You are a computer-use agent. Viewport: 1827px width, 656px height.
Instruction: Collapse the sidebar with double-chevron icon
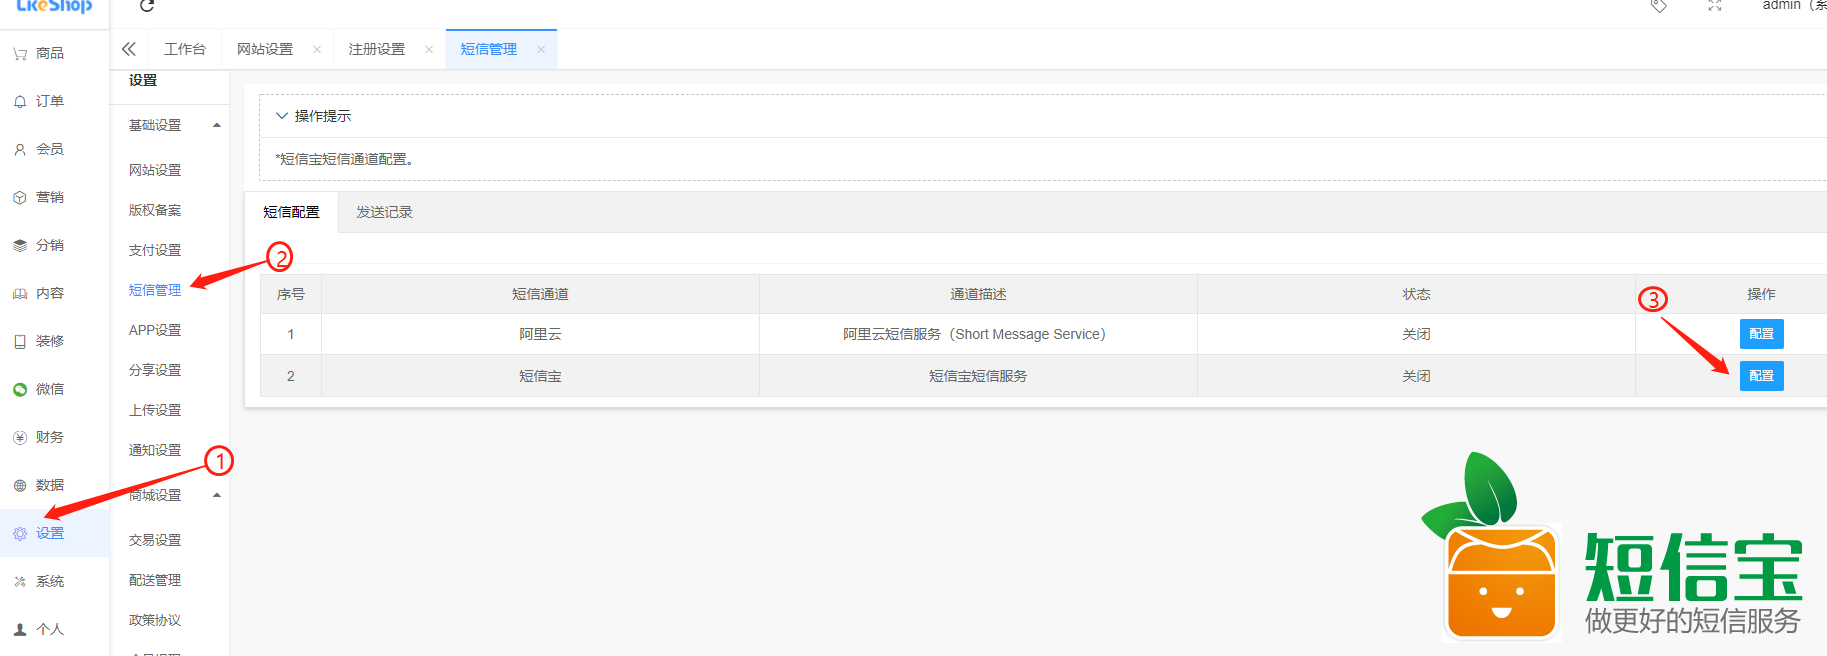[129, 49]
